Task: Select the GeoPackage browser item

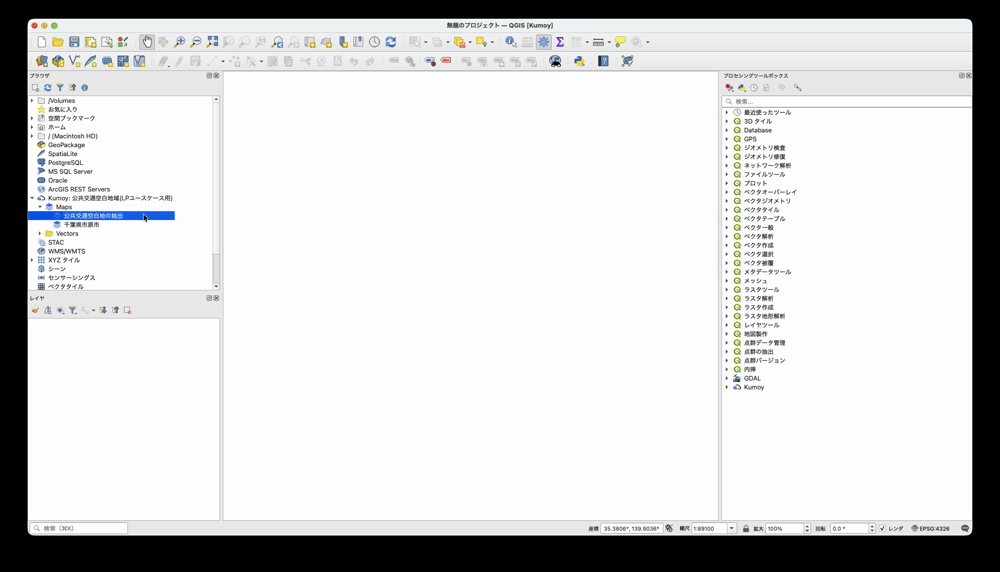Action: pos(66,145)
